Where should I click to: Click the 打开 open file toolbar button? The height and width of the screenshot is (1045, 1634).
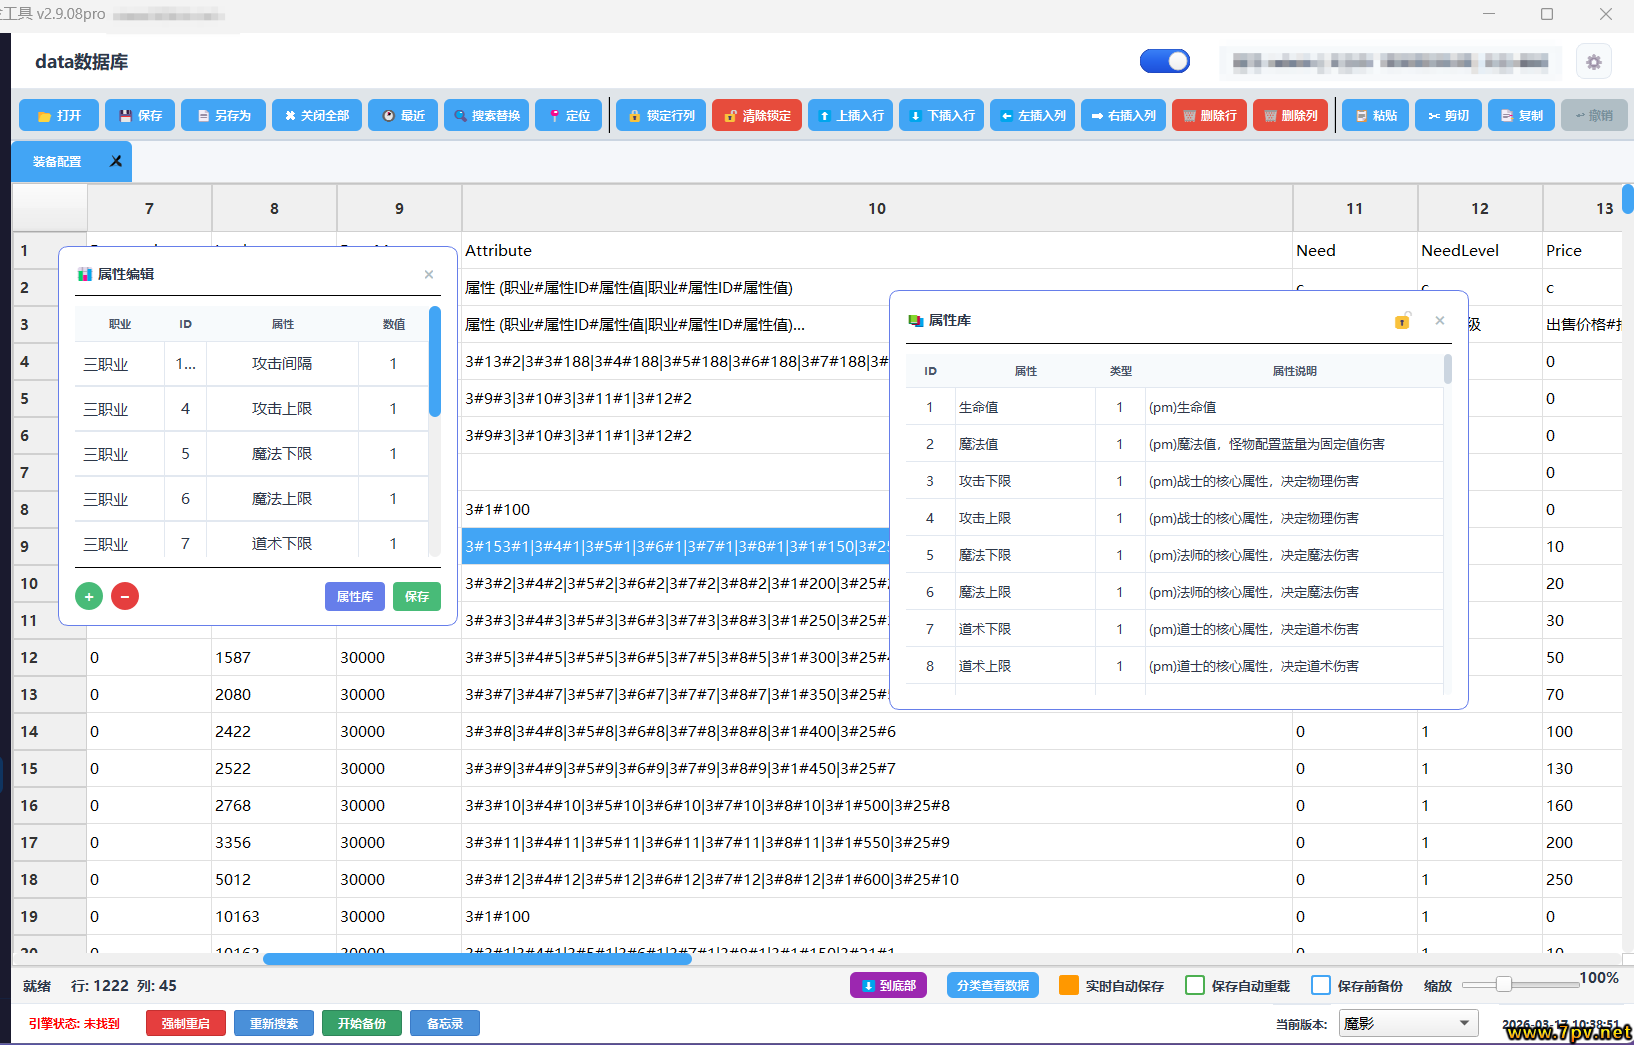click(59, 116)
